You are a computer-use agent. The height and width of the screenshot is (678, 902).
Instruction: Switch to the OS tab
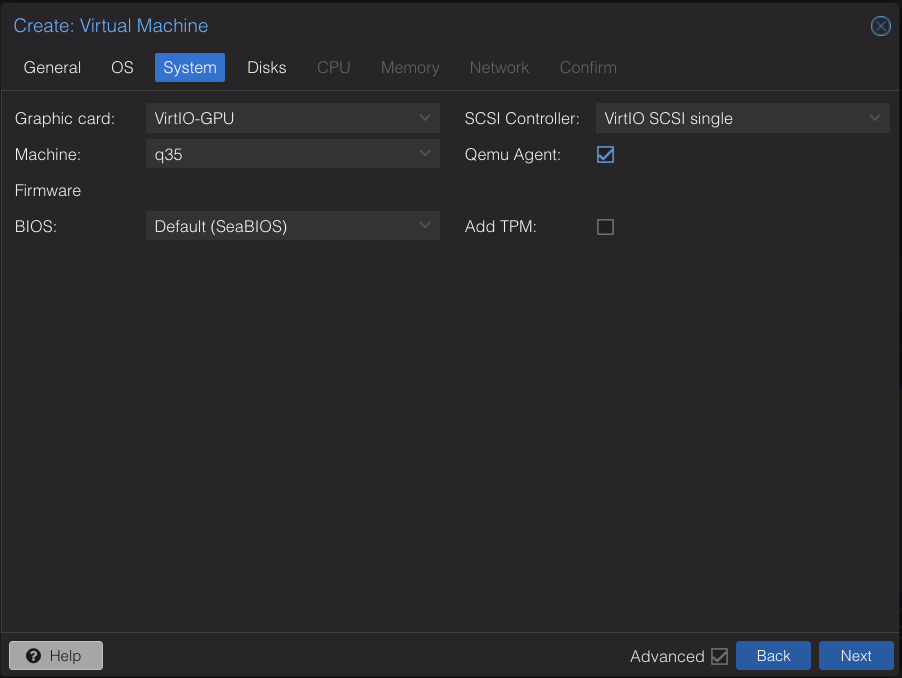[x=121, y=67]
